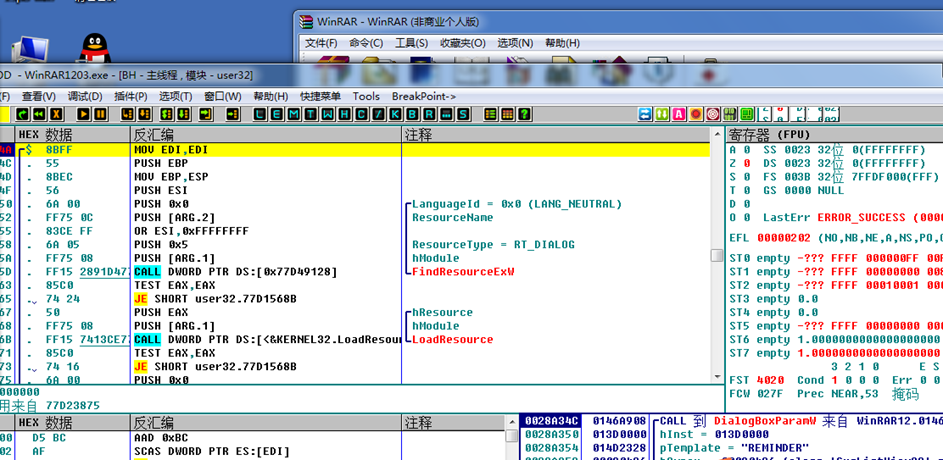This screenshot has height=460, width=943.
Task: Click disassembly scrollbar down arrow
Action: [x=716, y=376]
